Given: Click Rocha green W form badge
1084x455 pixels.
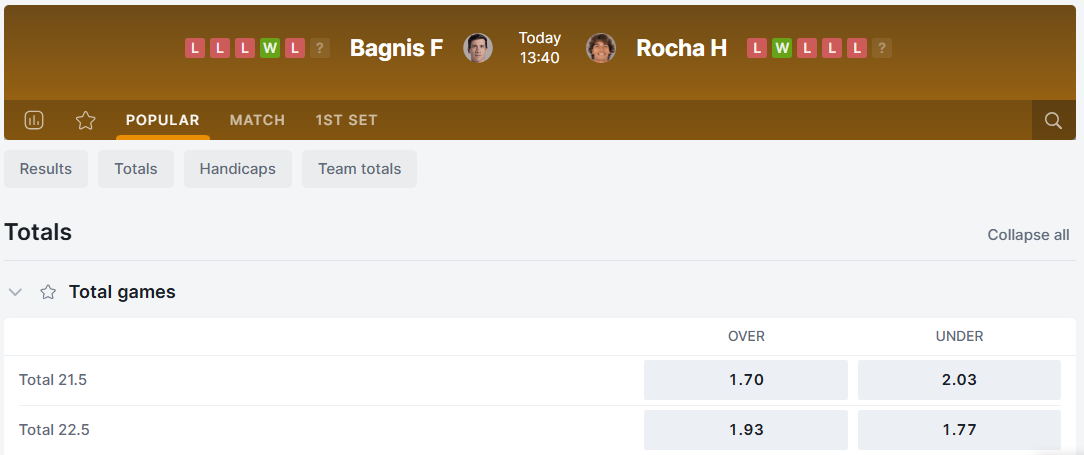Looking at the screenshot, I should [x=782, y=48].
